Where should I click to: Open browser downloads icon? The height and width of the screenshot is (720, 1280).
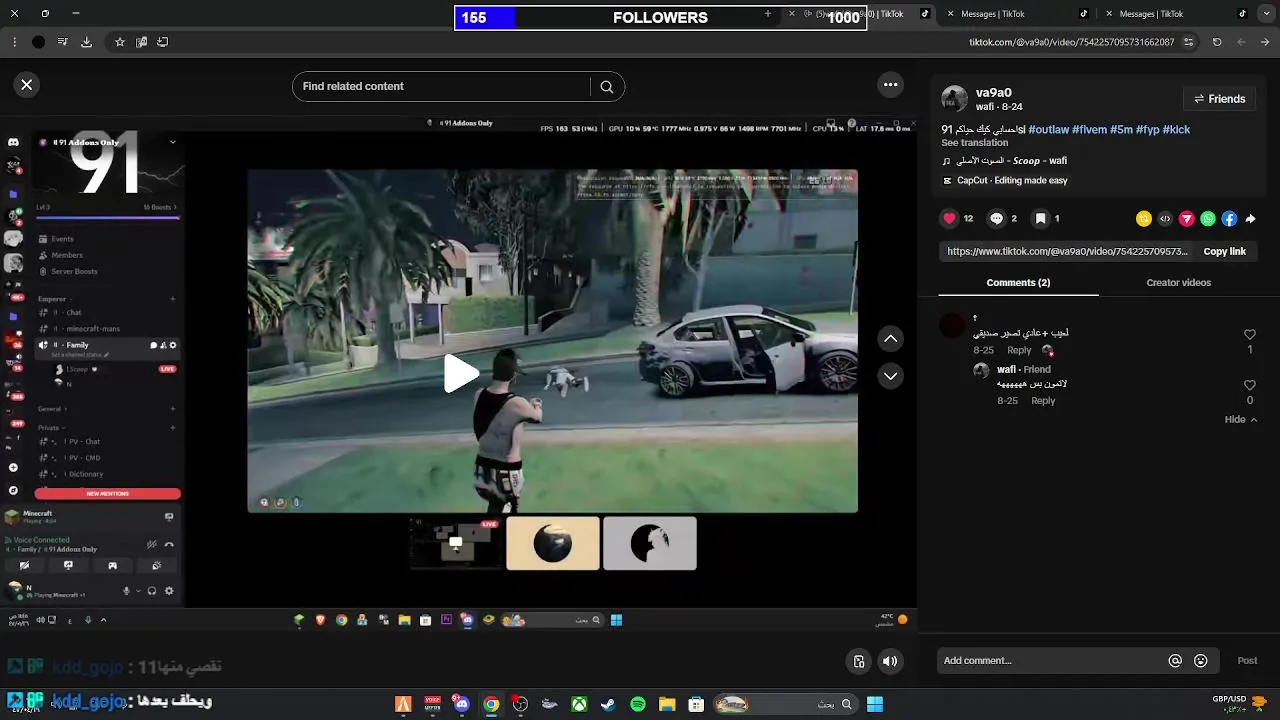click(x=86, y=42)
